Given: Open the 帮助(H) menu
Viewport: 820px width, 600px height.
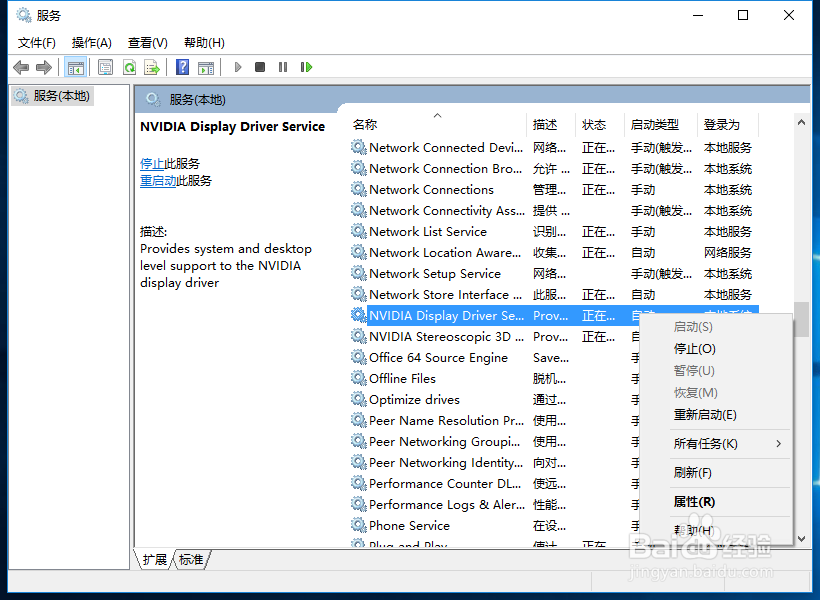Looking at the screenshot, I should tap(204, 43).
